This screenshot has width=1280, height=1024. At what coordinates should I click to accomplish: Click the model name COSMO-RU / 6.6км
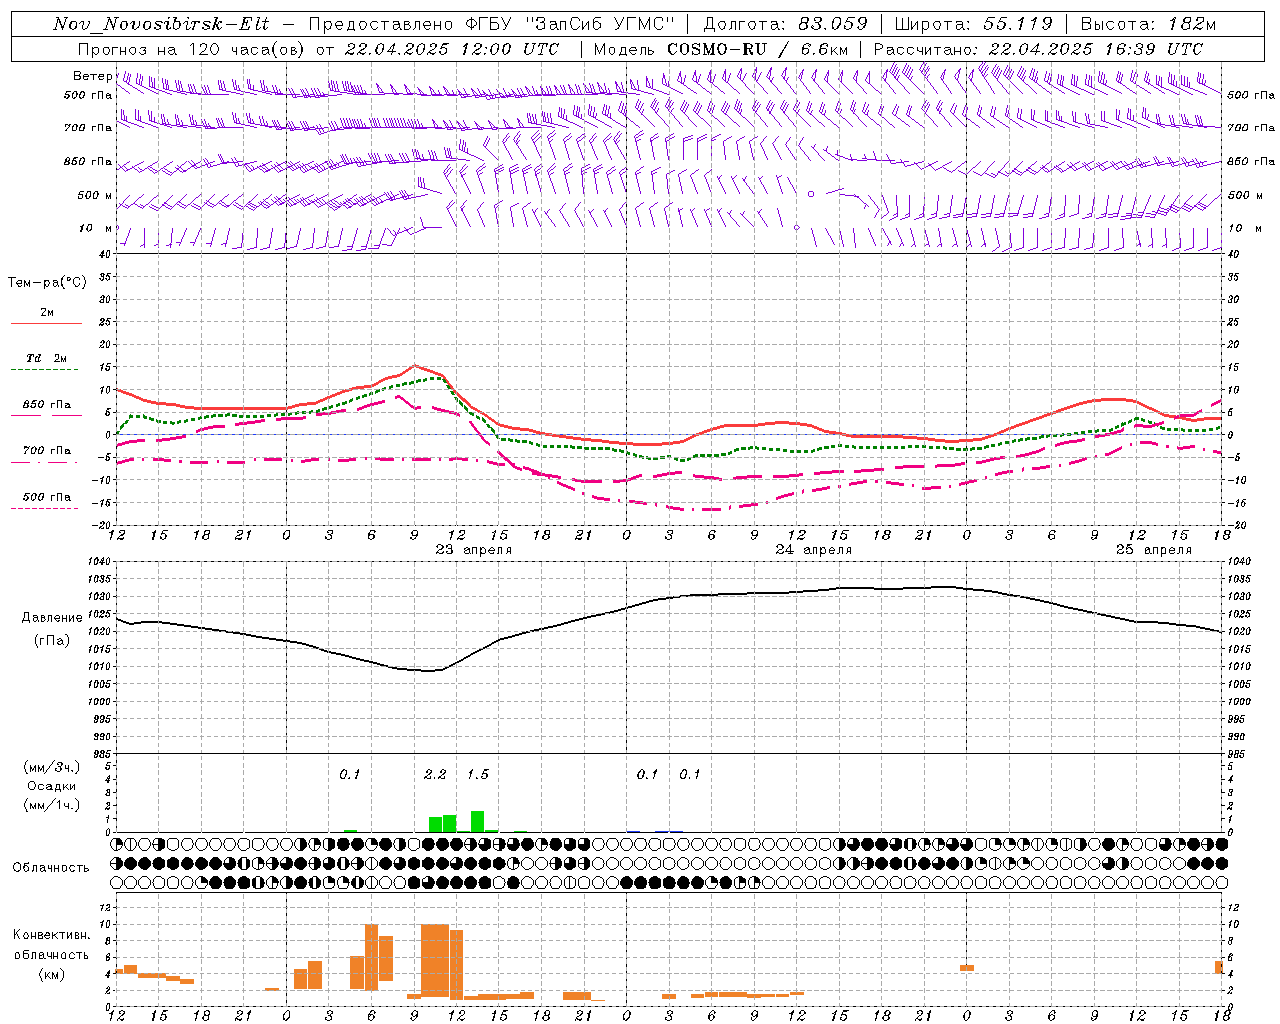click(757, 49)
